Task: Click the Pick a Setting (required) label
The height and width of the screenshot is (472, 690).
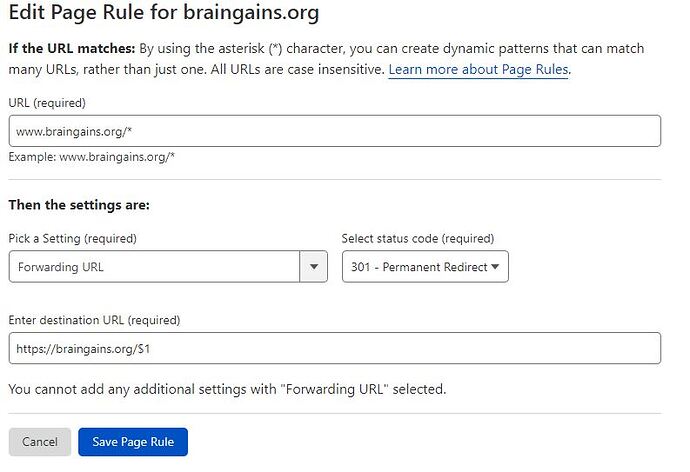Action: click(x=73, y=238)
